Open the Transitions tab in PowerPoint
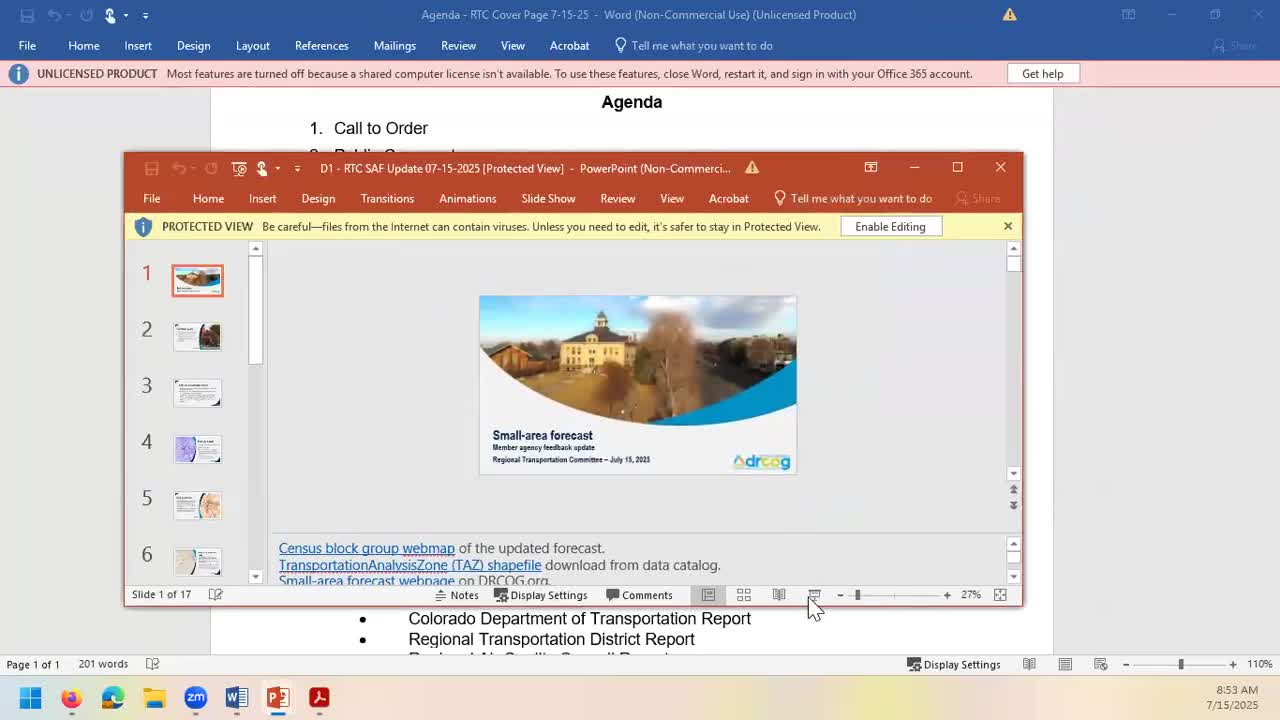This screenshot has width=1280, height=720. (387, 198)
